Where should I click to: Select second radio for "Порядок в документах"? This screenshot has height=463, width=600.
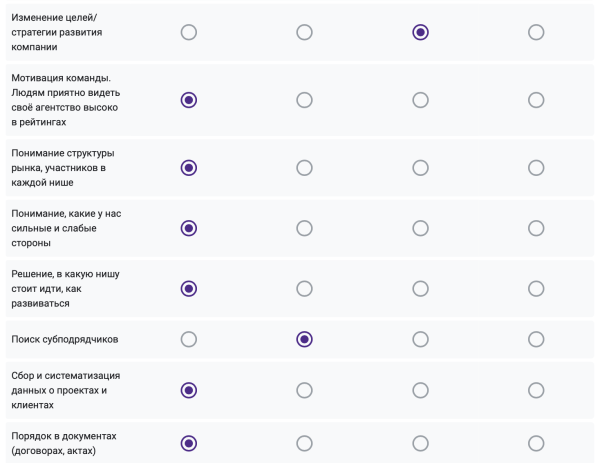pos(305,443)
